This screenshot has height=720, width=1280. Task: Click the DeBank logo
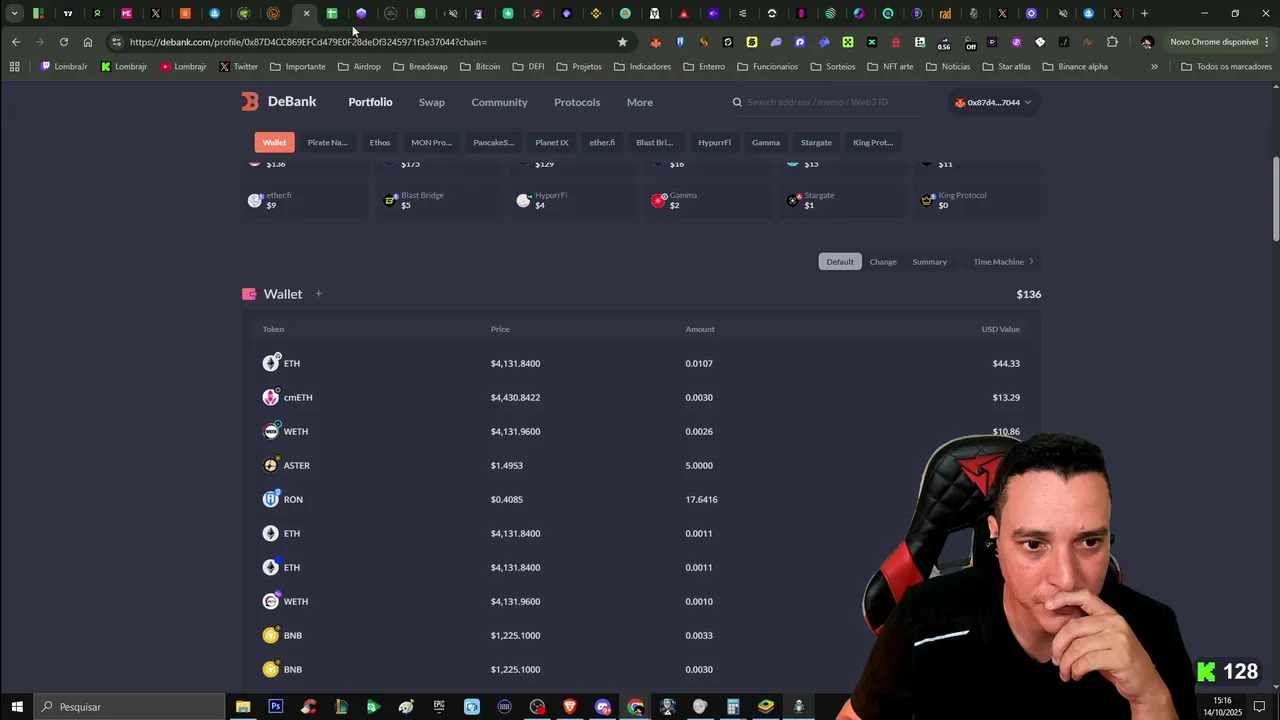click(278, 102)
